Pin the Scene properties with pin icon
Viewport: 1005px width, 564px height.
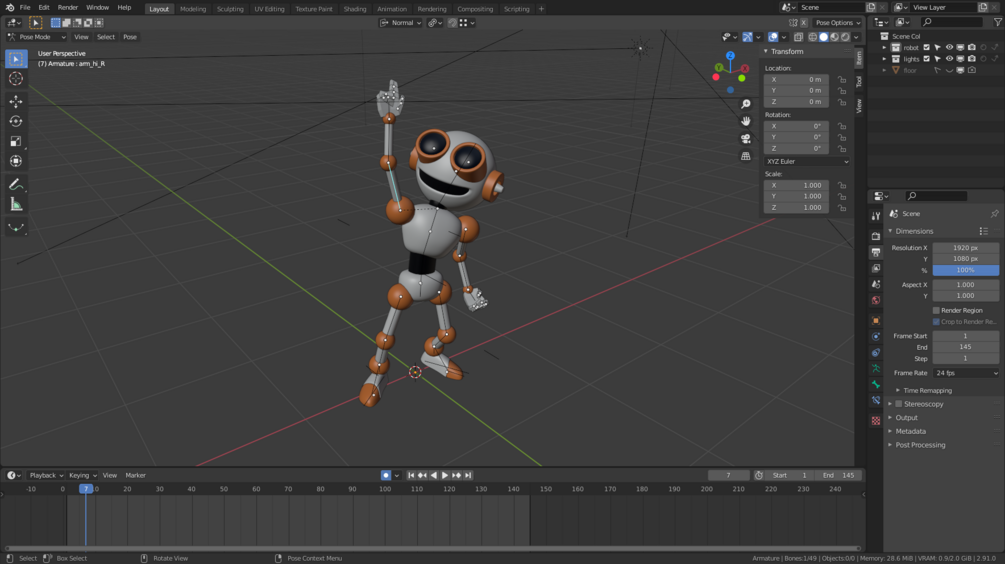(x=994, y=213)
